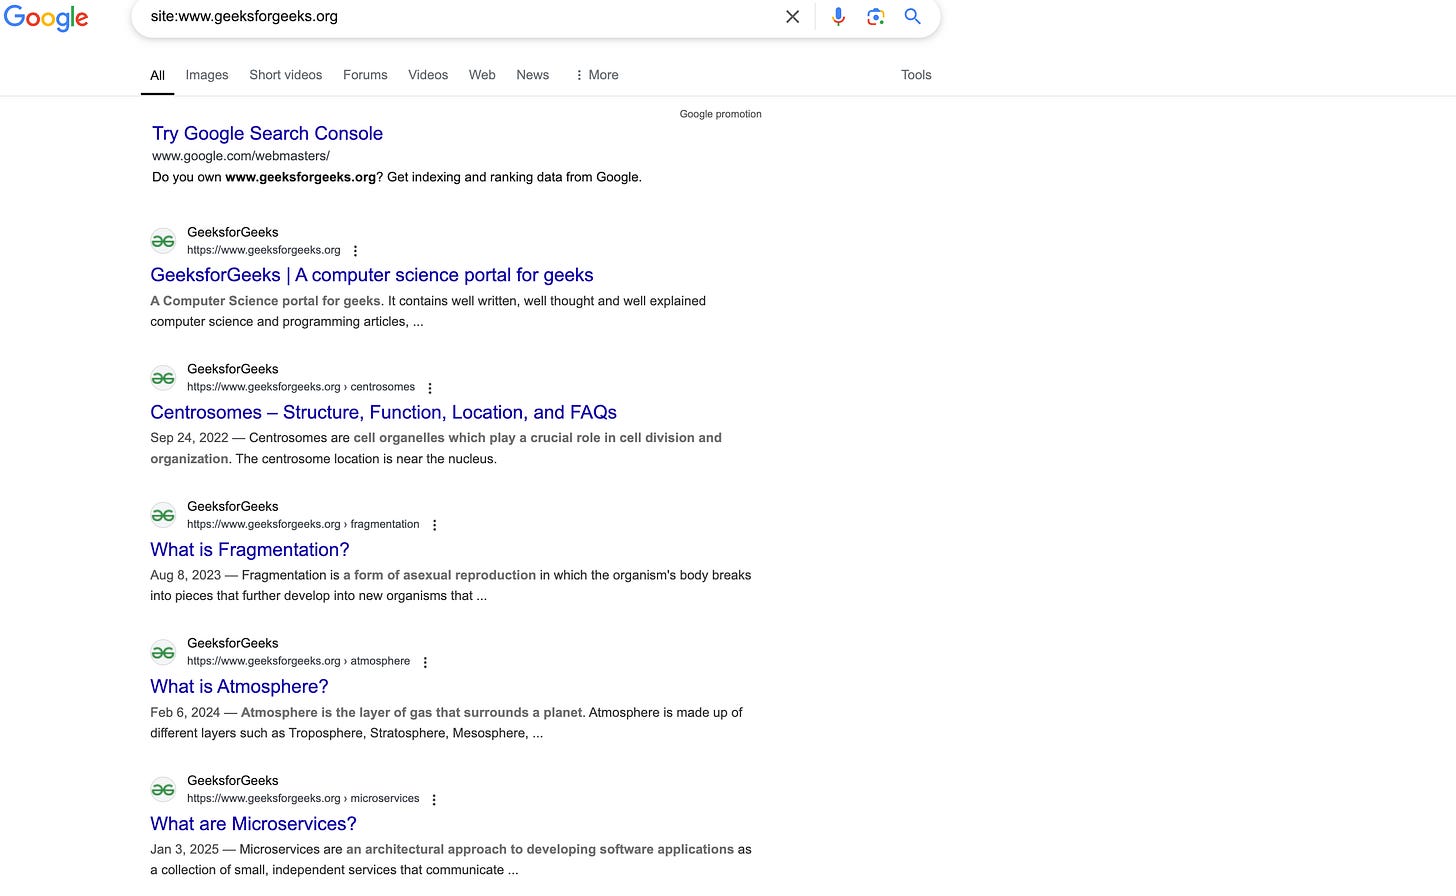Open options dots for atmosphere result
The width and height of the screenshot is (1456, 896).
tap(425, 662)
